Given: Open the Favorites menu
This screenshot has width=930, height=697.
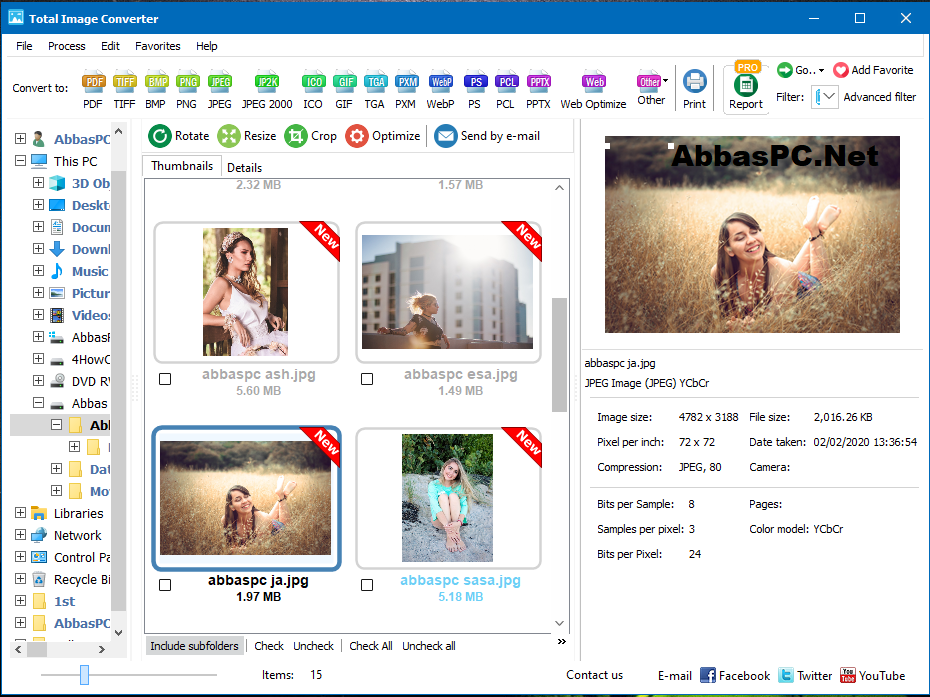Looking at the screenshot, I should point(158,46).
